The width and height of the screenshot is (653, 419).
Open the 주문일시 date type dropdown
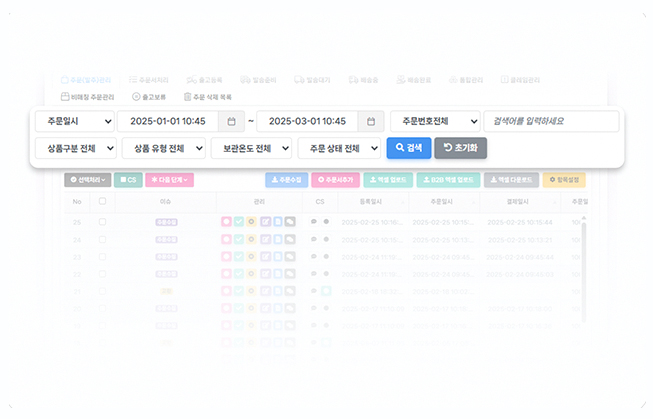coord(75,121)
